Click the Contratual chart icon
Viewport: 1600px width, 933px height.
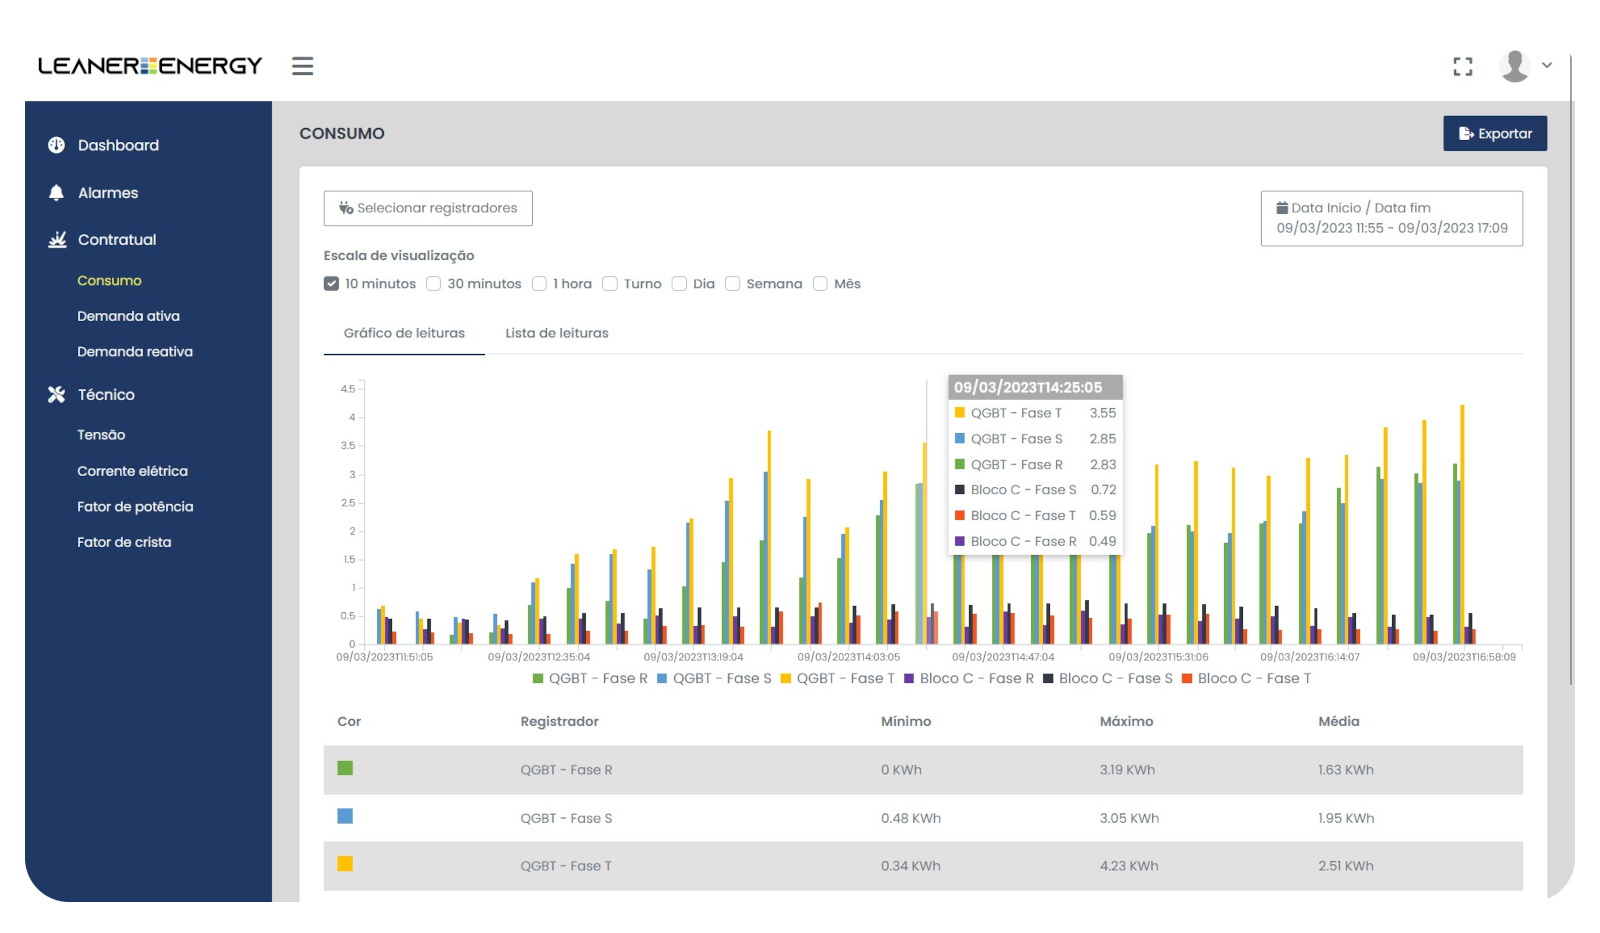pyautogui.click(x=57, y=240)
